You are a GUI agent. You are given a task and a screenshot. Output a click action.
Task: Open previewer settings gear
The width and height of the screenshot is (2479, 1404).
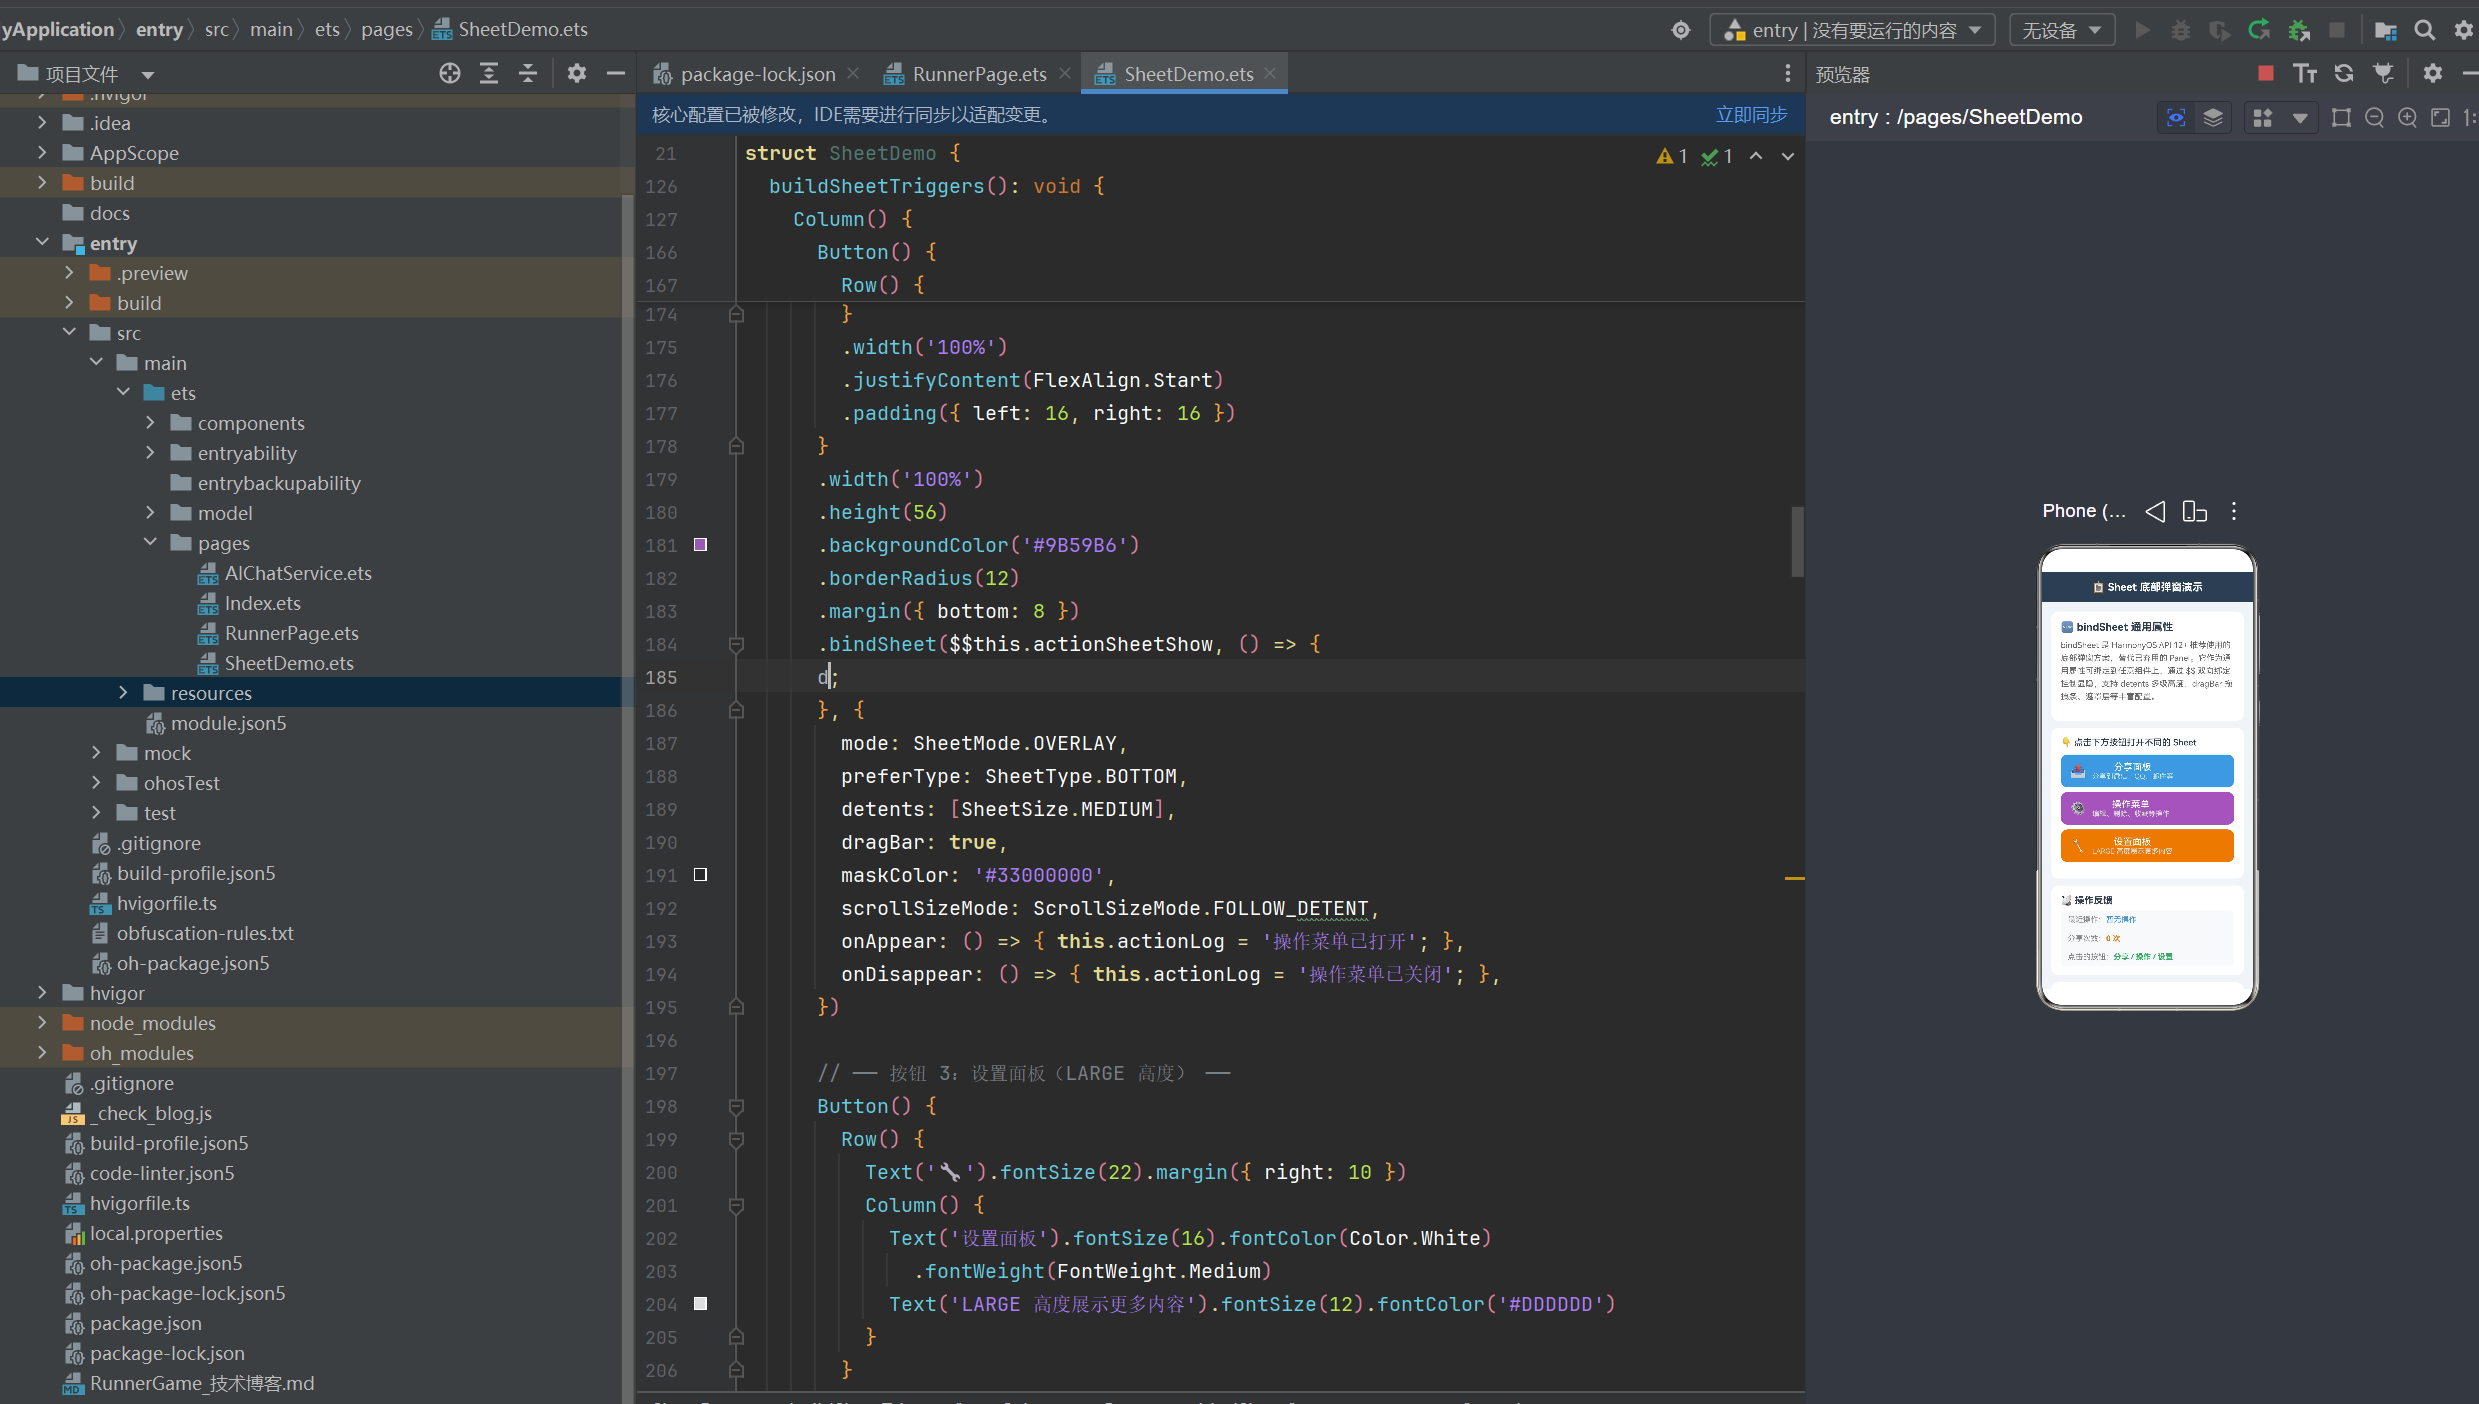[x=2433, y=73]
